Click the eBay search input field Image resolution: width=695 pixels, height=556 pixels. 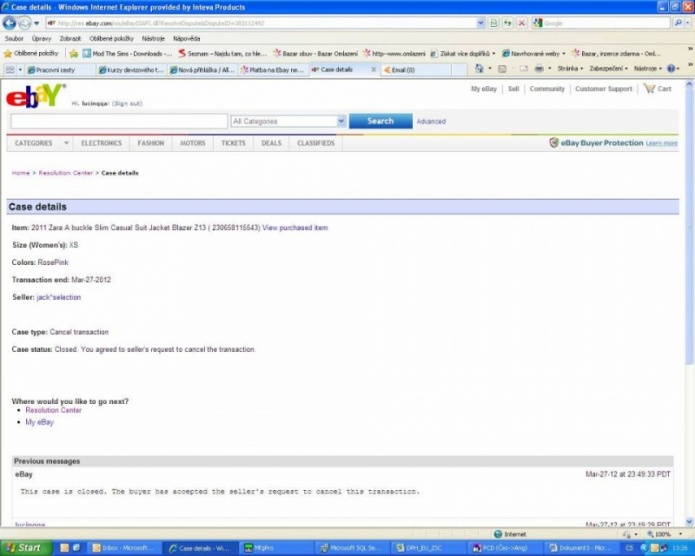(x=118, y=121)
